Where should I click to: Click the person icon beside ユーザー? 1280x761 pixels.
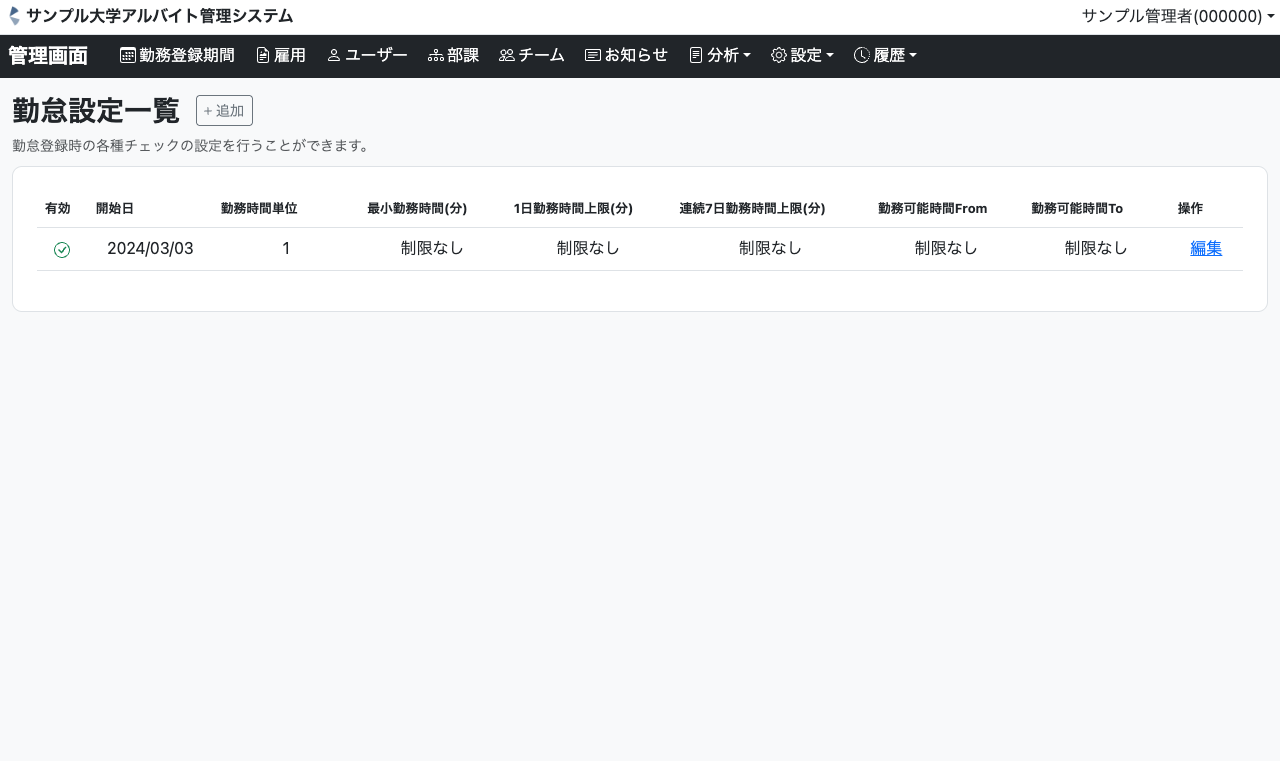[334, 56]
